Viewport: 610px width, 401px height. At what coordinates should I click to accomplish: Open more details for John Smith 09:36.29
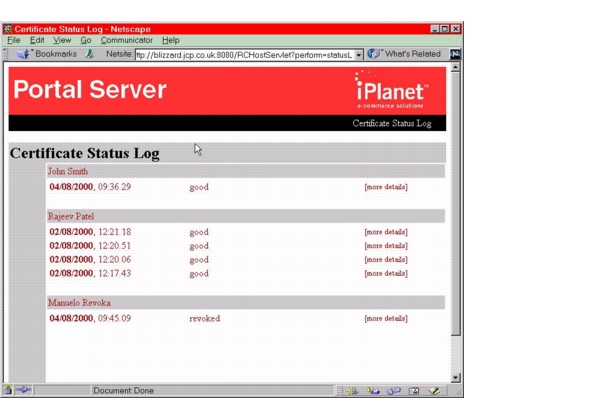(386, 187)
